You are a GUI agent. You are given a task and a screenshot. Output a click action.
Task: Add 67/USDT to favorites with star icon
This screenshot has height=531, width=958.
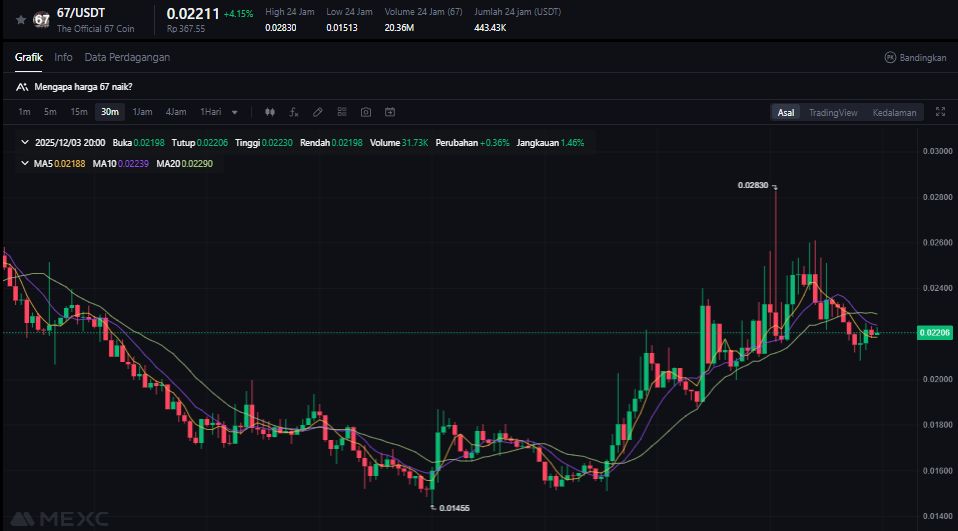(20, 19)
